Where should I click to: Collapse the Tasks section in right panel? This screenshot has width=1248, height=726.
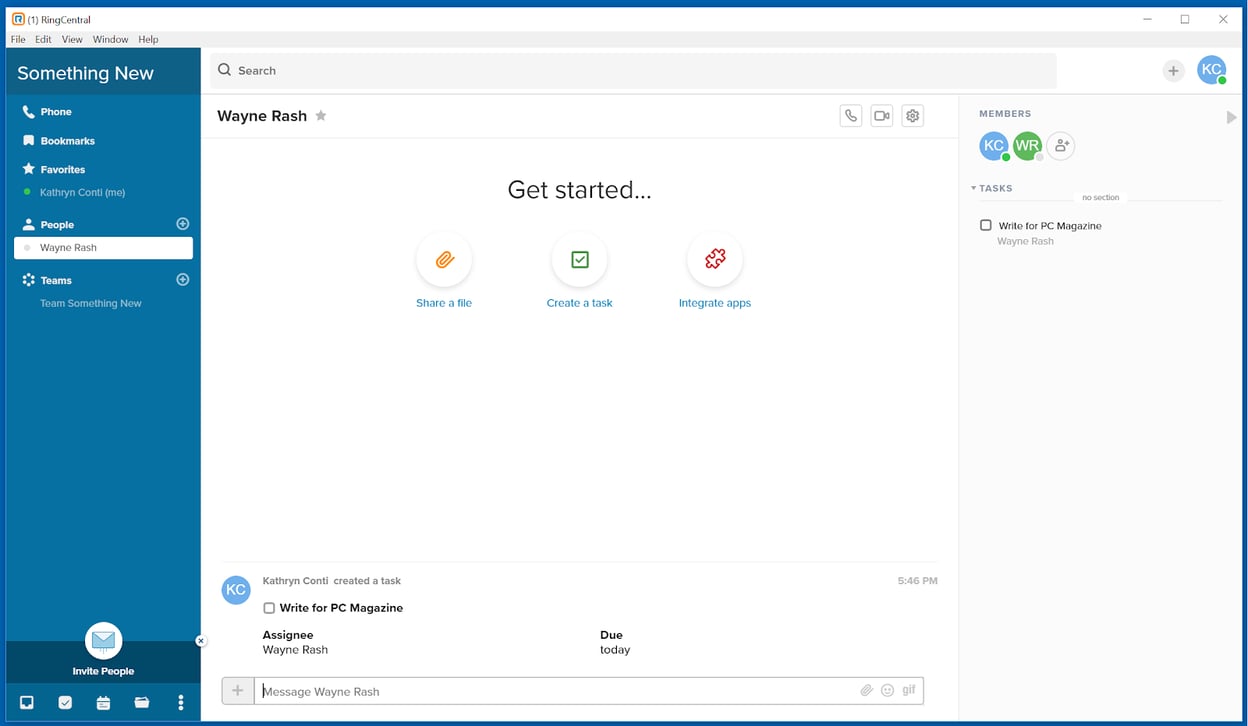pos(973,188)
